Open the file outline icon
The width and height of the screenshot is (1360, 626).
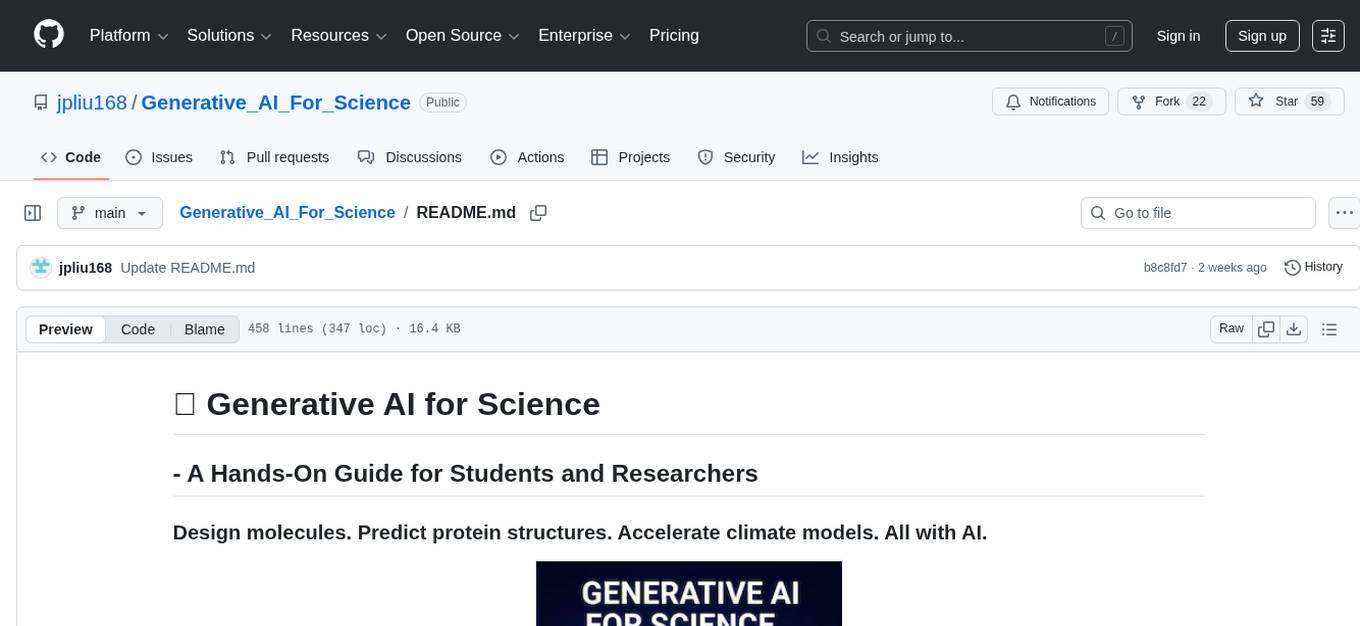click(1330, 328)
